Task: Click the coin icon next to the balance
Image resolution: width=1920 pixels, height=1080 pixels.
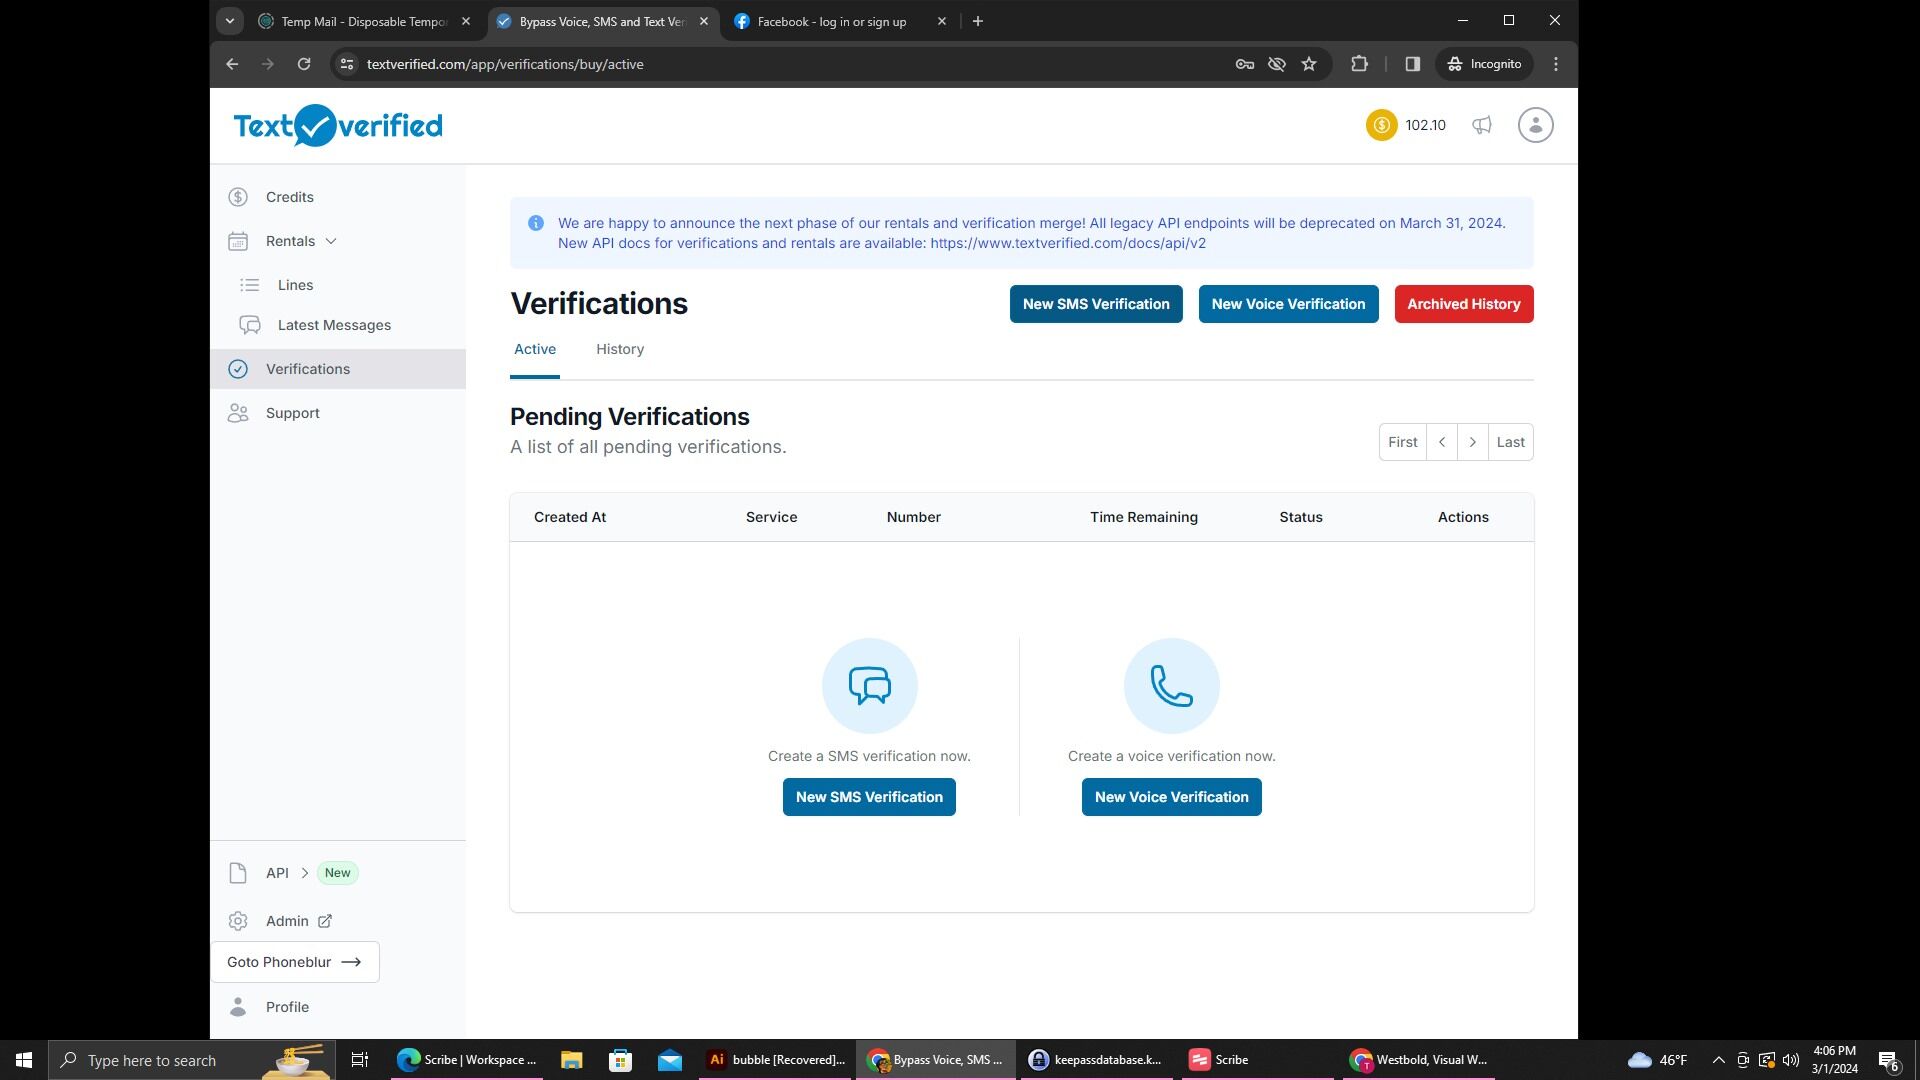Action: point(1381,125)
